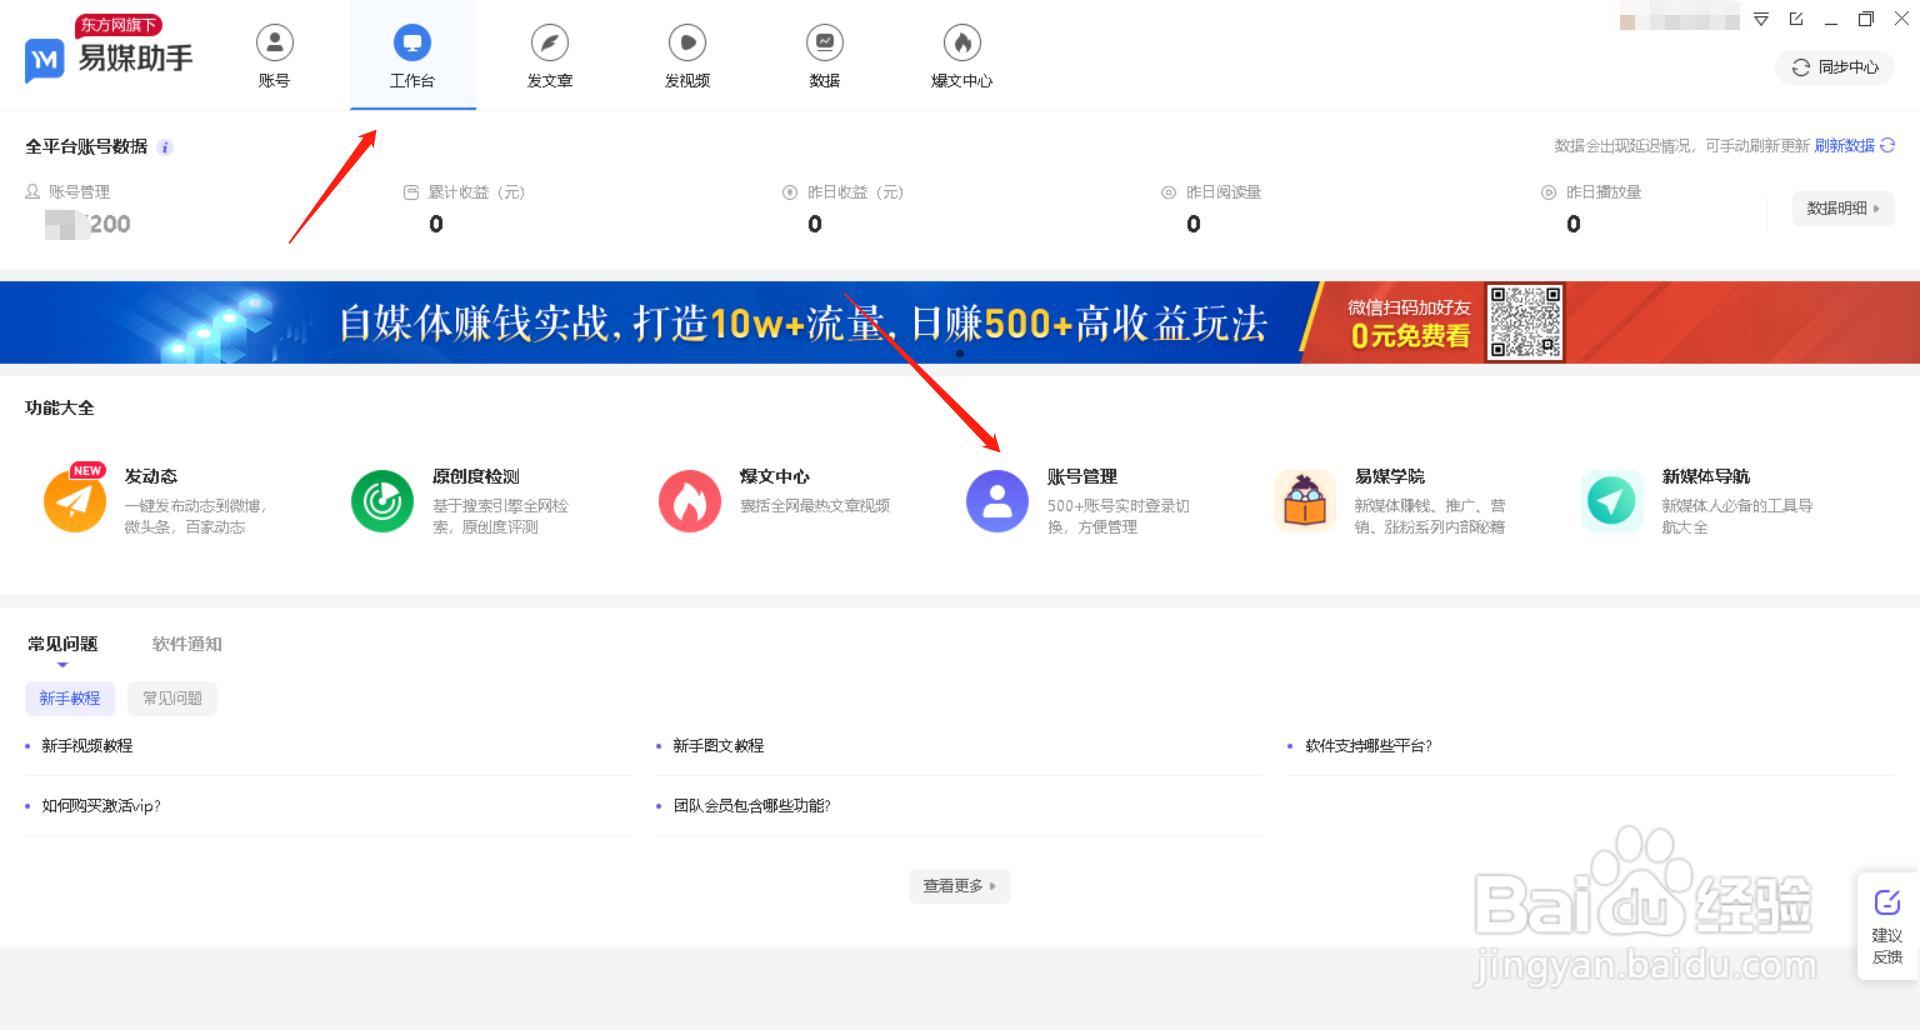Click the 发动态 paper plane icon
This screenshot has height=1030, width=1920.
74,501
